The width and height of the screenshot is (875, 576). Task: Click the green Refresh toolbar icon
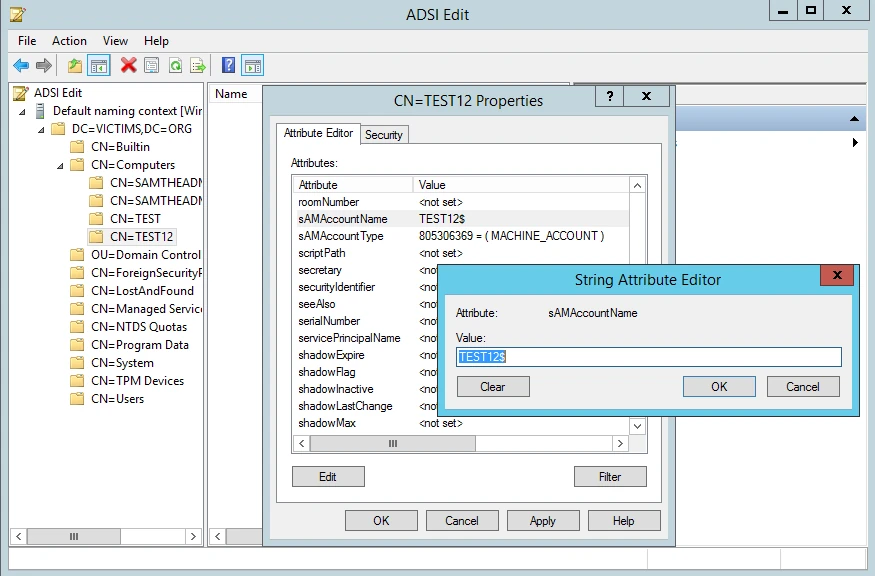click(175, 66)
